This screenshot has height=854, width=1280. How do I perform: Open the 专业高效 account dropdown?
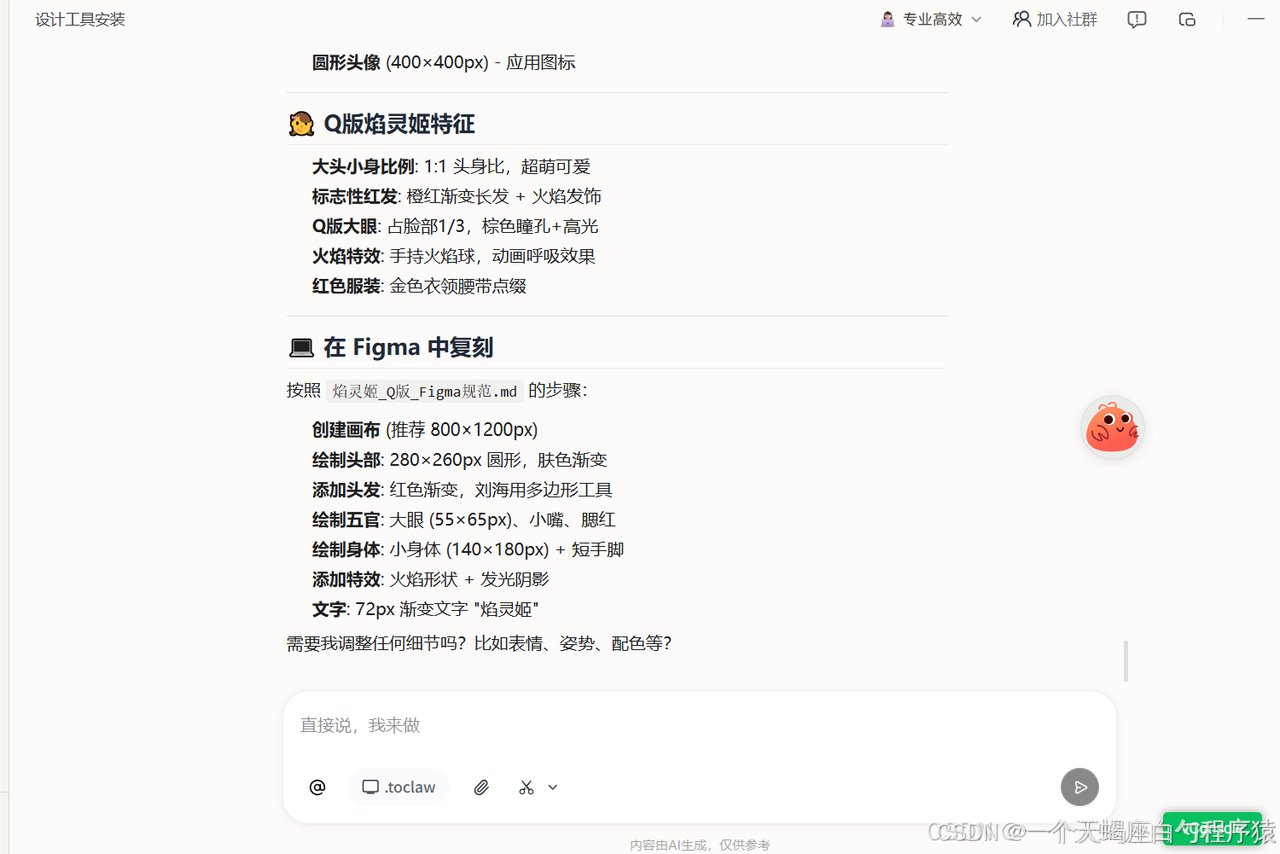(x=930, y=19)
